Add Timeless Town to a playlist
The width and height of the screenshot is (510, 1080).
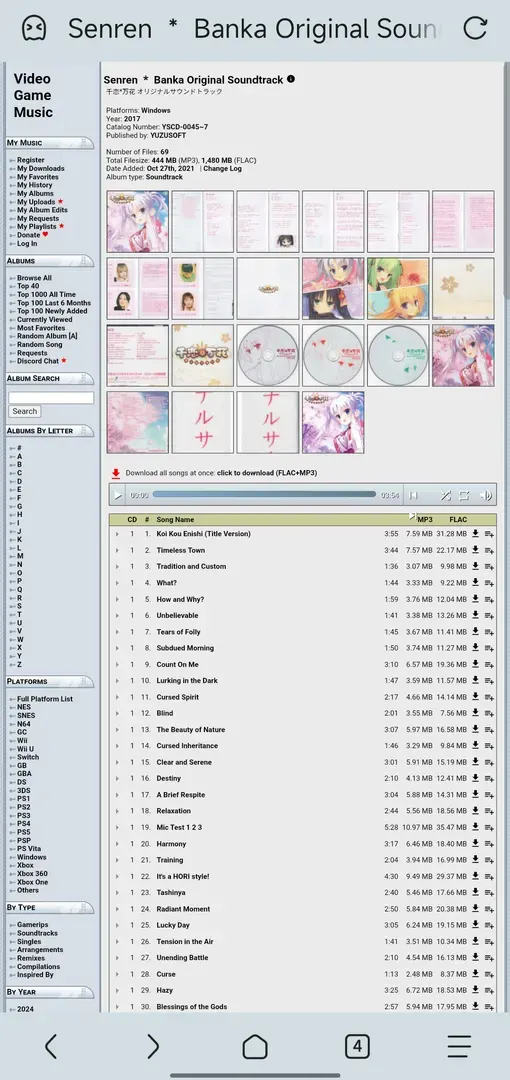(489, 550)
